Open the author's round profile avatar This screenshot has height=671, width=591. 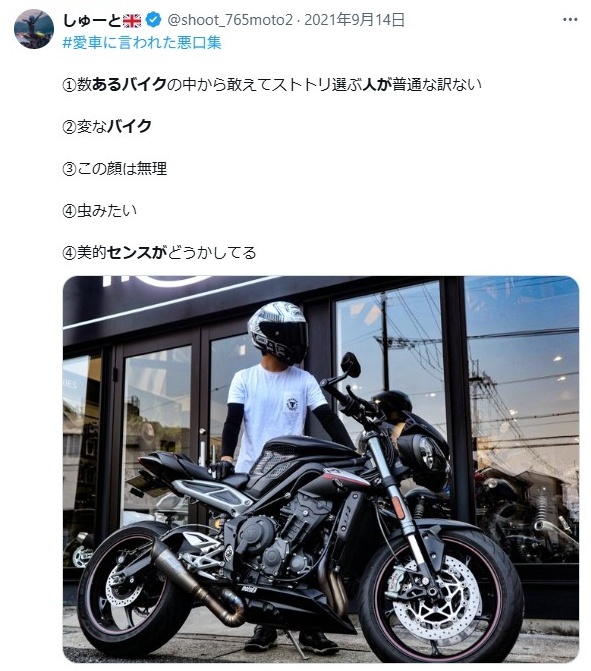(34, 28)
